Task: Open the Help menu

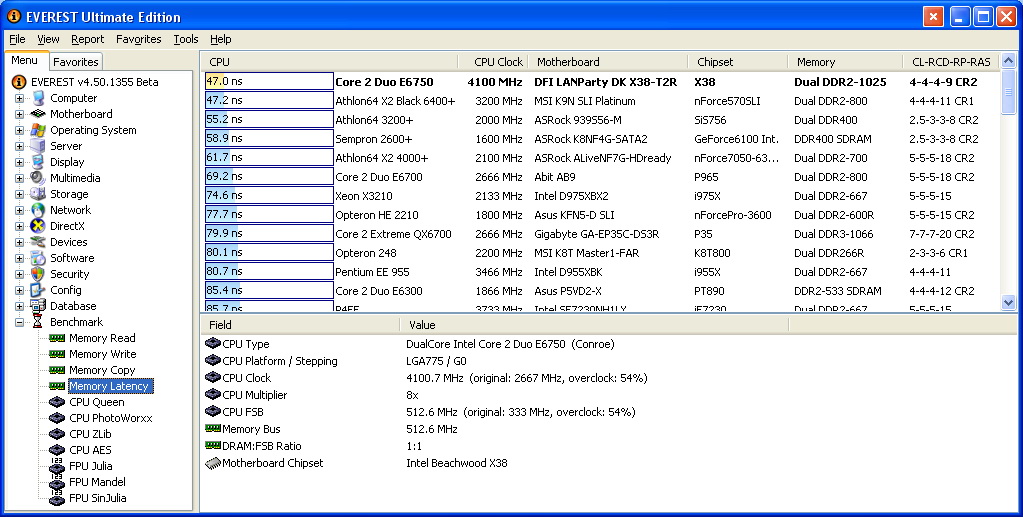Action: pyautogui.click(x=221, y=39)
